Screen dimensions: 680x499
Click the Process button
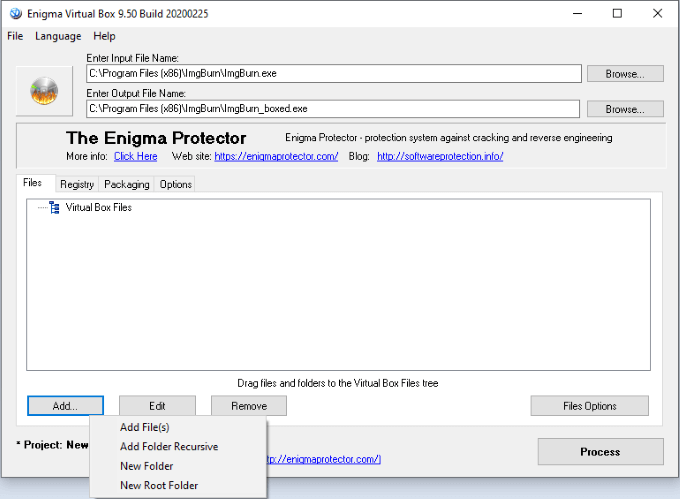pyautogui.click(x=601, y=452)
